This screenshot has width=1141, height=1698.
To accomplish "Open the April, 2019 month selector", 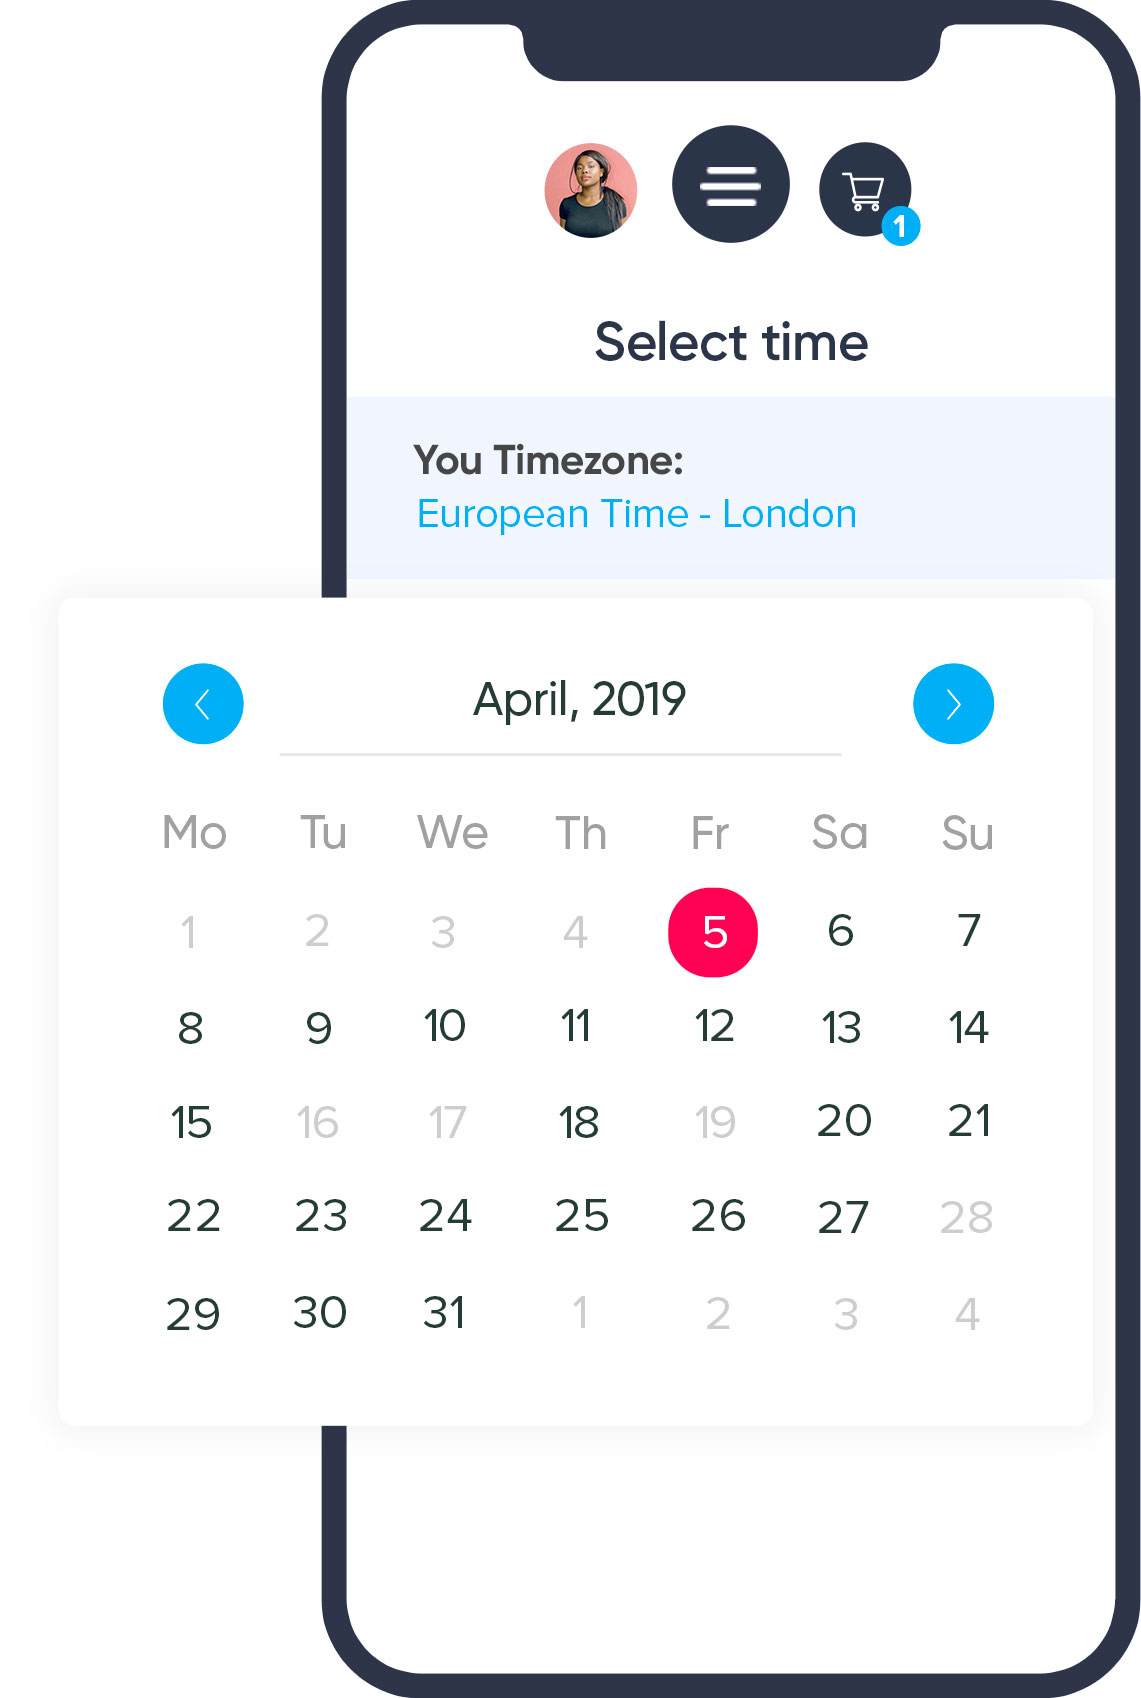I will click(579, 699).
